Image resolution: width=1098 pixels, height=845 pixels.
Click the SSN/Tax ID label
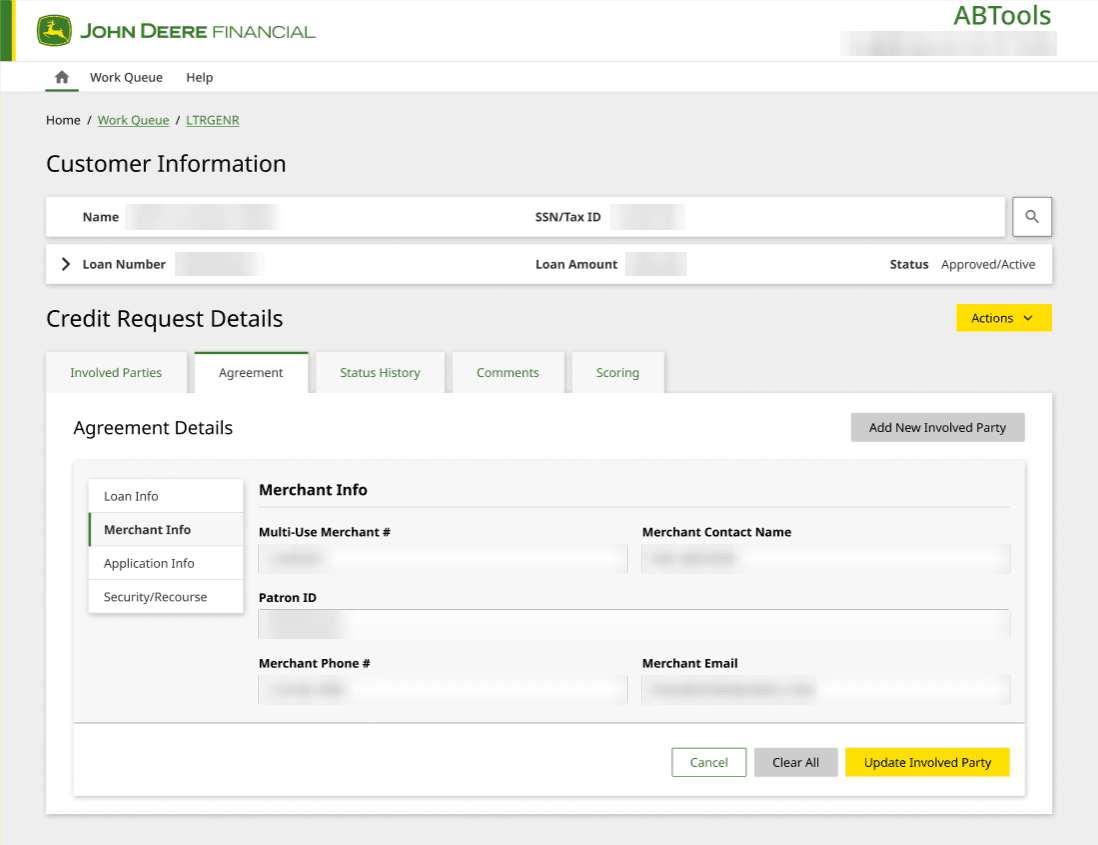(568, 217)
